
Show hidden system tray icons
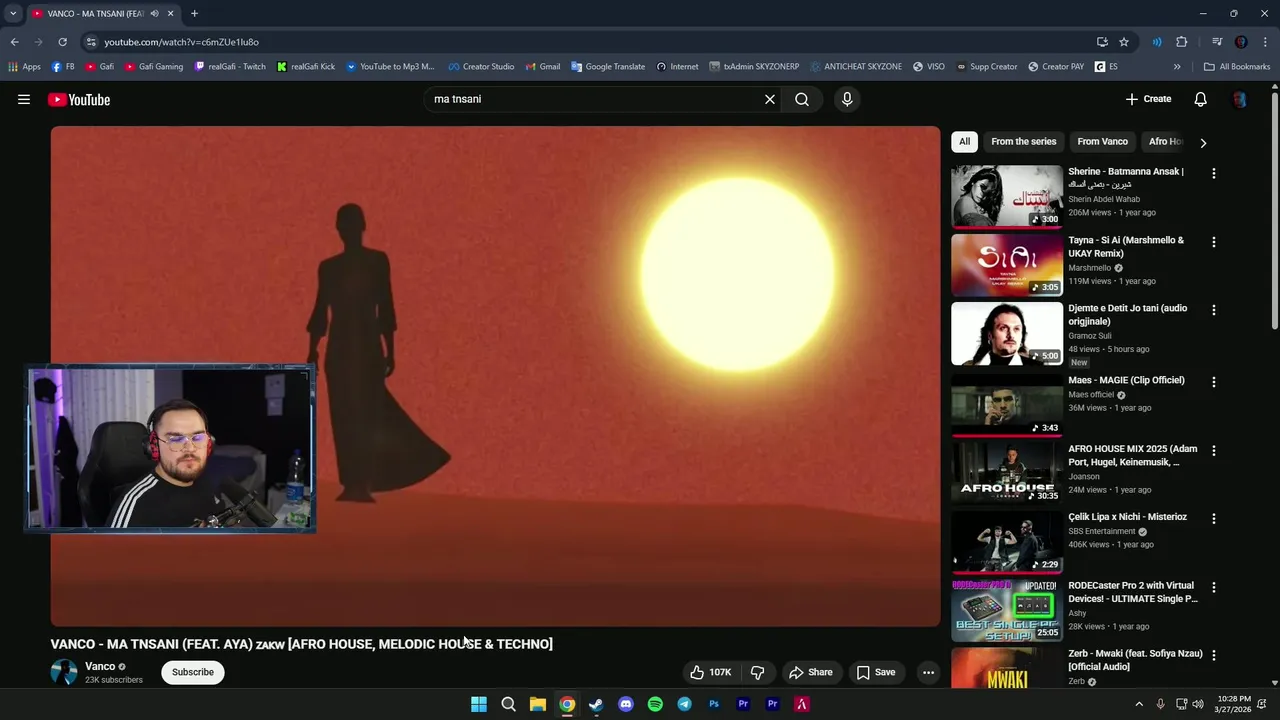(1138, 704)
